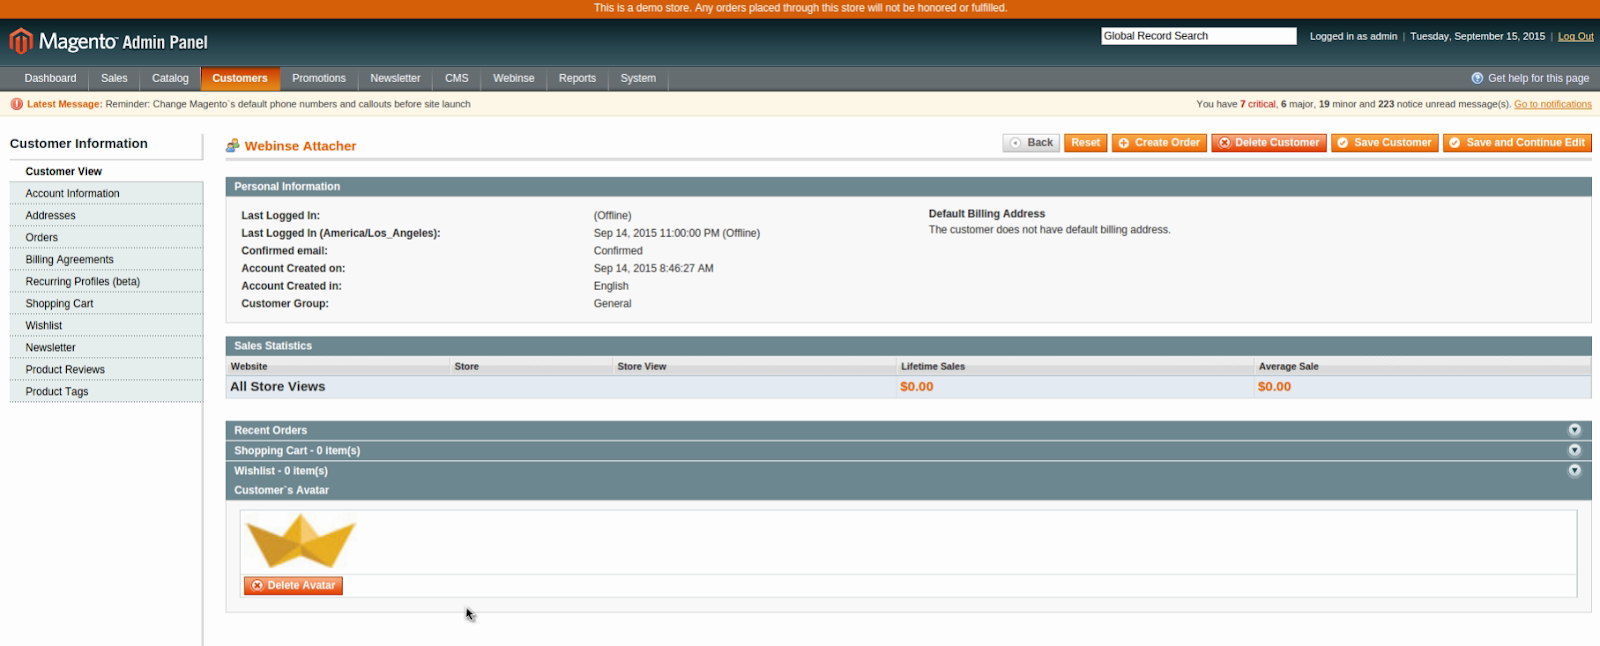The width and height of the screenshot is (1600, 646).
Task: Follow the Go to notifications link
Action: (x=1553, y=104)
